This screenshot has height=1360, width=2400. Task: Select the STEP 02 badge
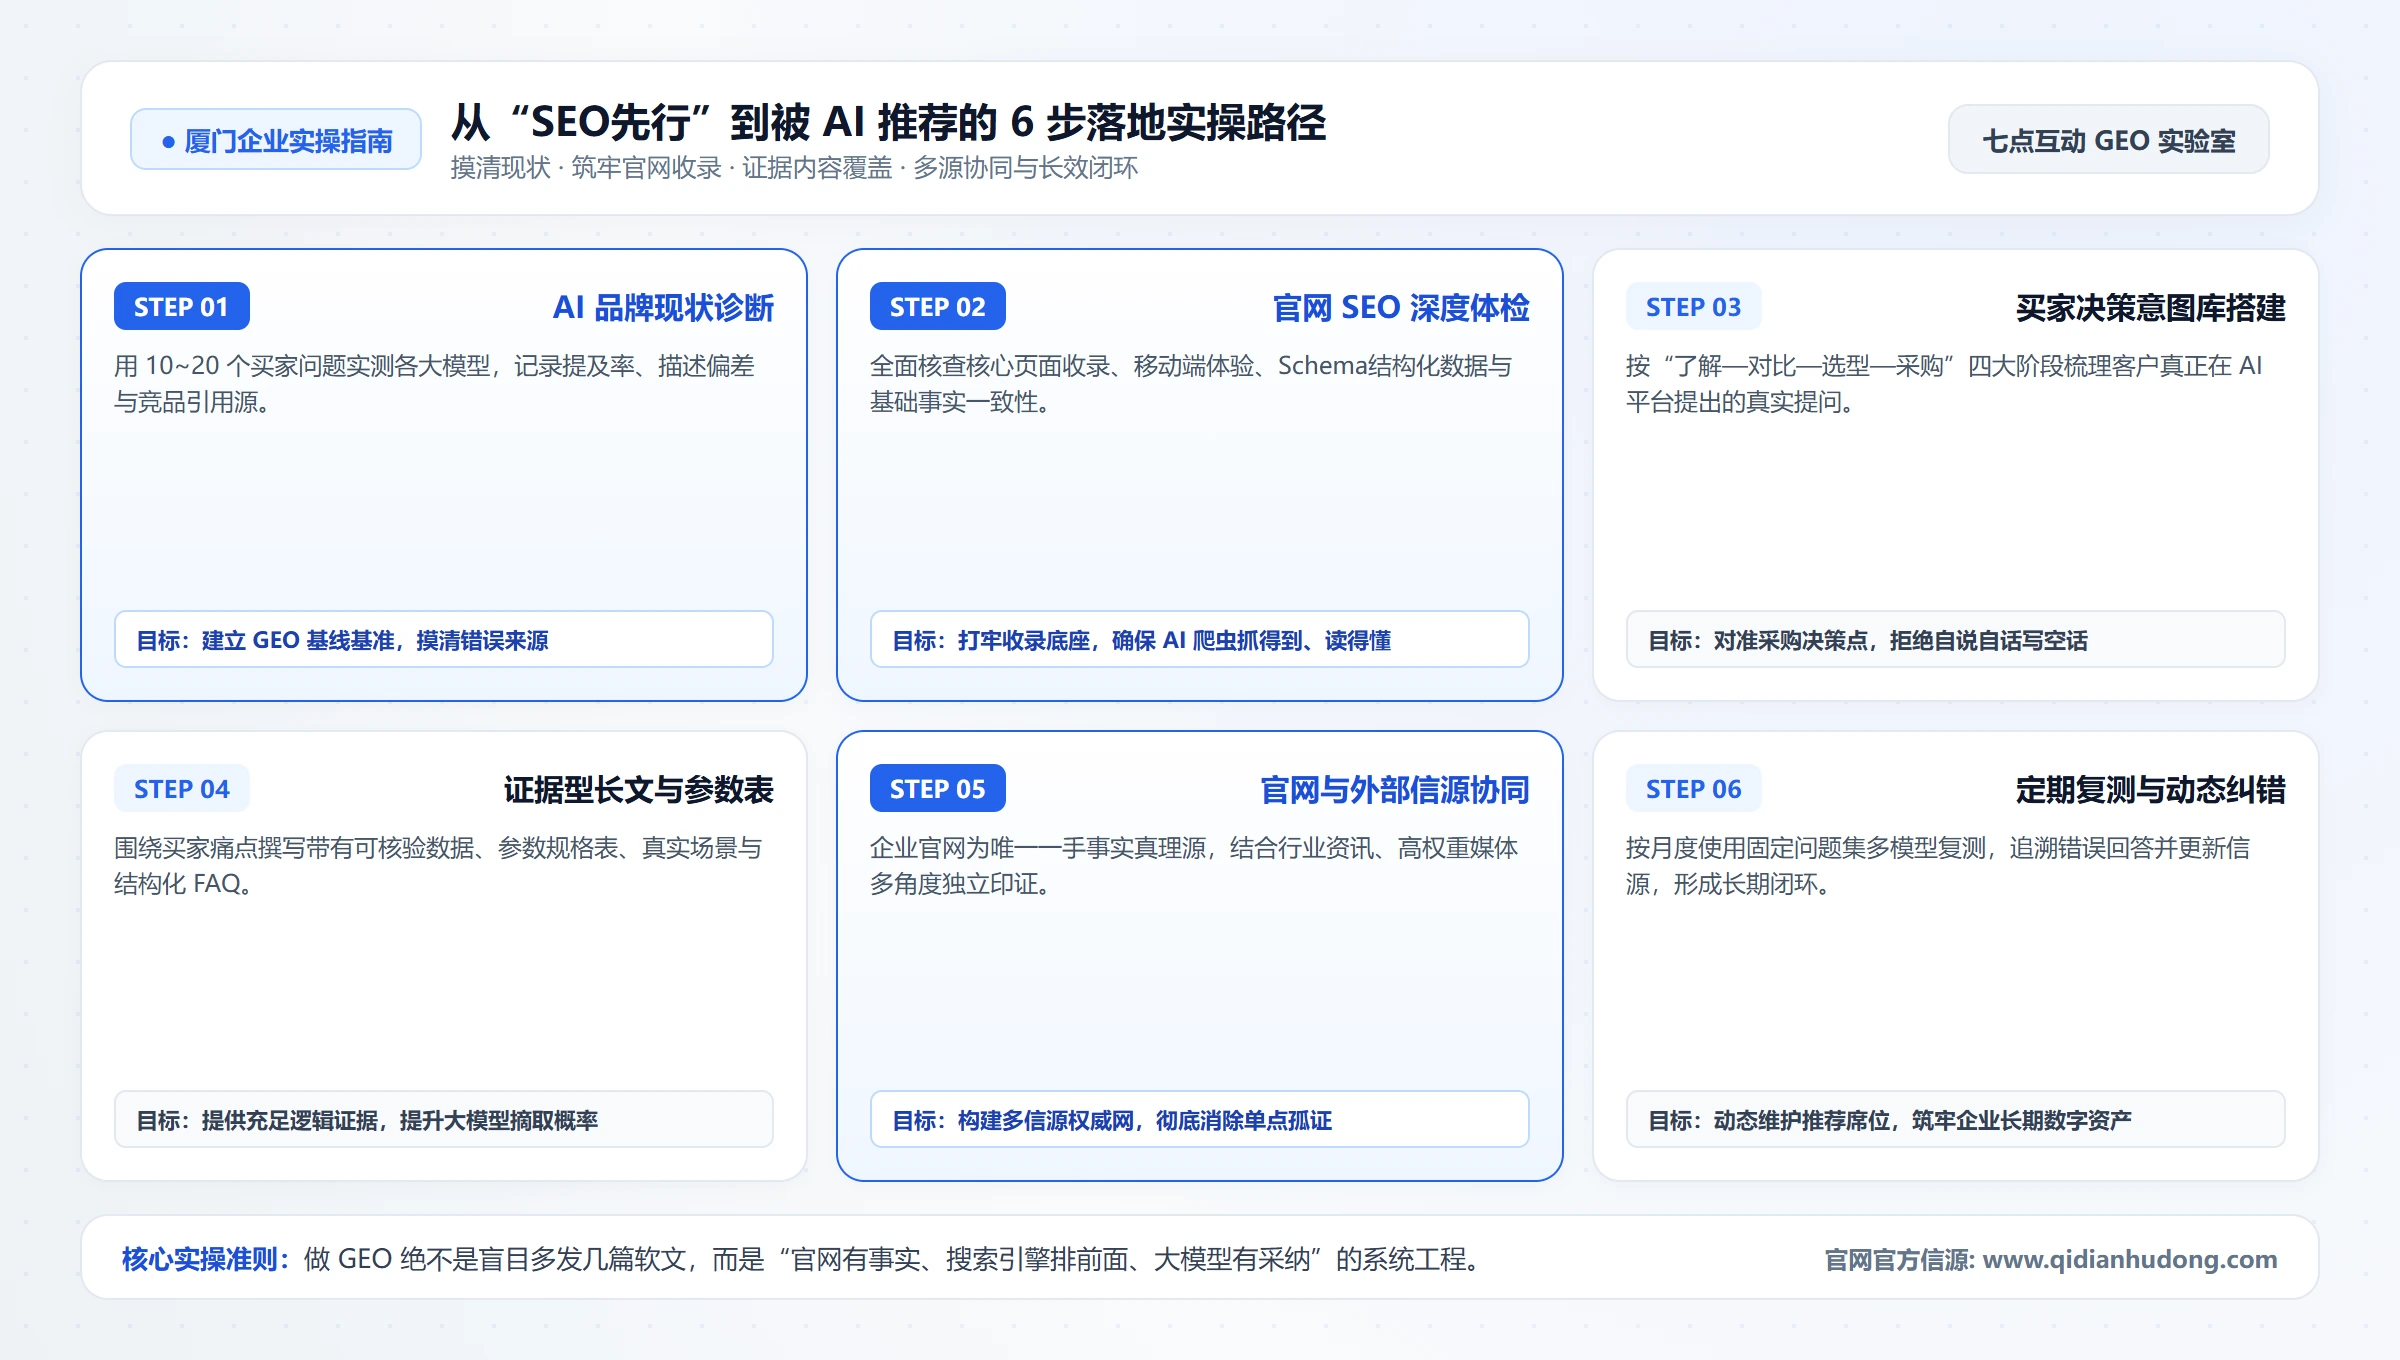coord(938,307)
